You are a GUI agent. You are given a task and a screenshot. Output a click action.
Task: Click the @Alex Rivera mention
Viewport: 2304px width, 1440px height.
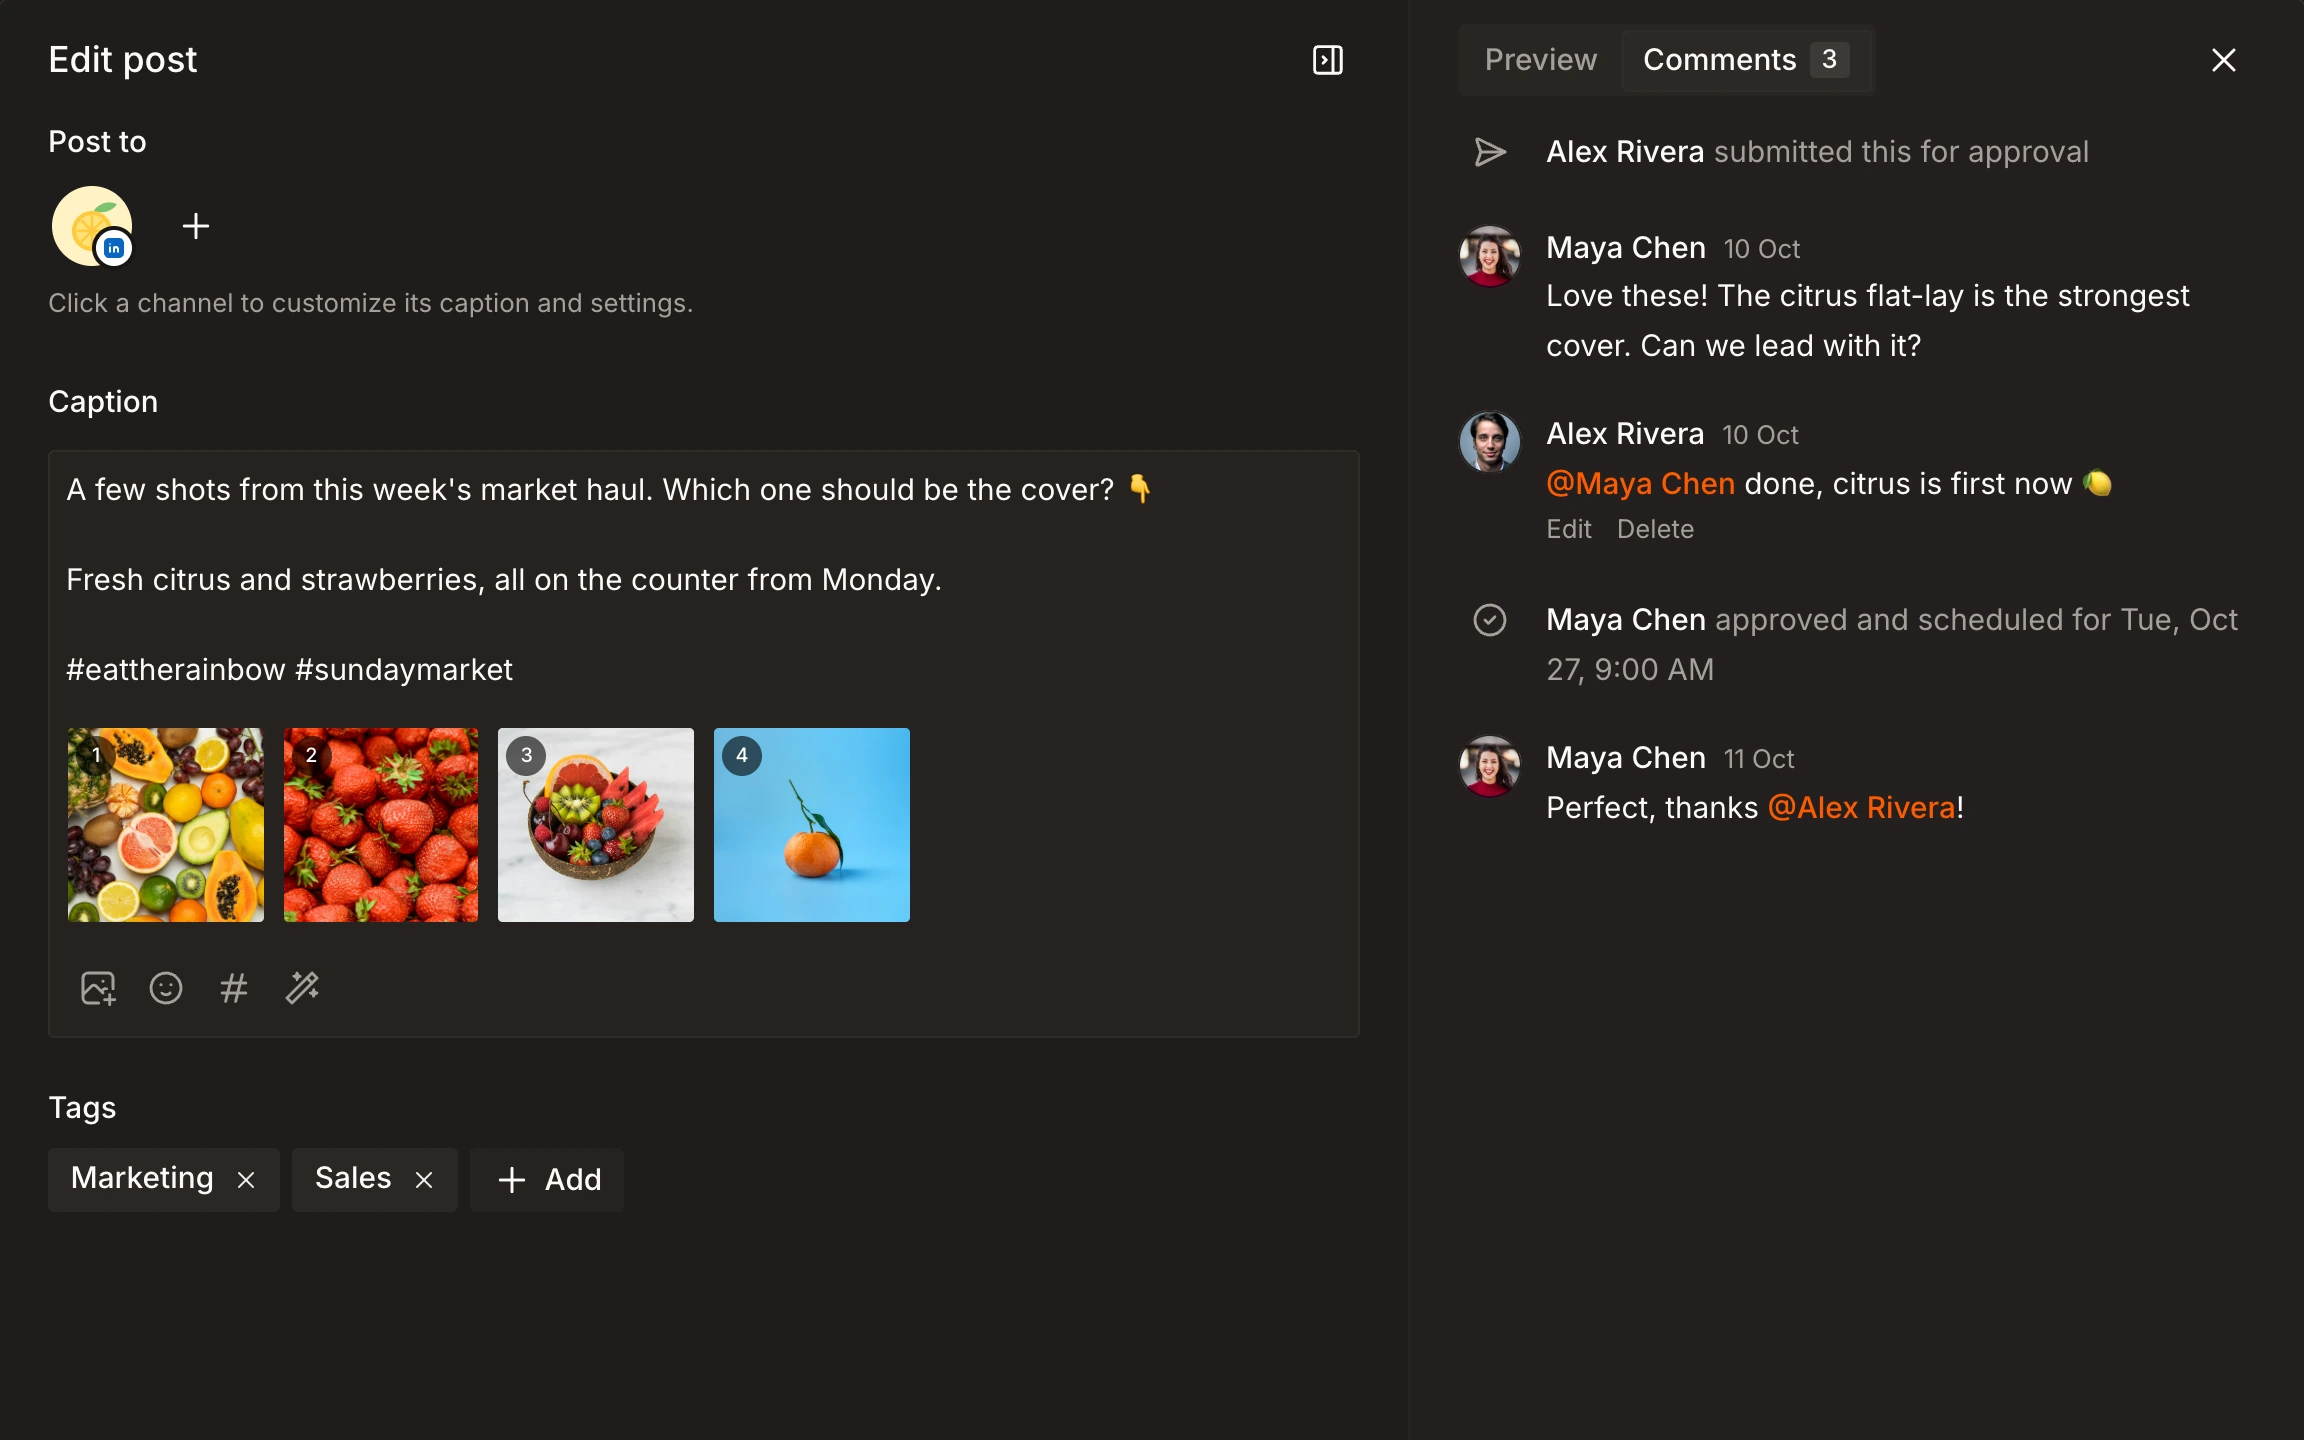pos(1861,808)
